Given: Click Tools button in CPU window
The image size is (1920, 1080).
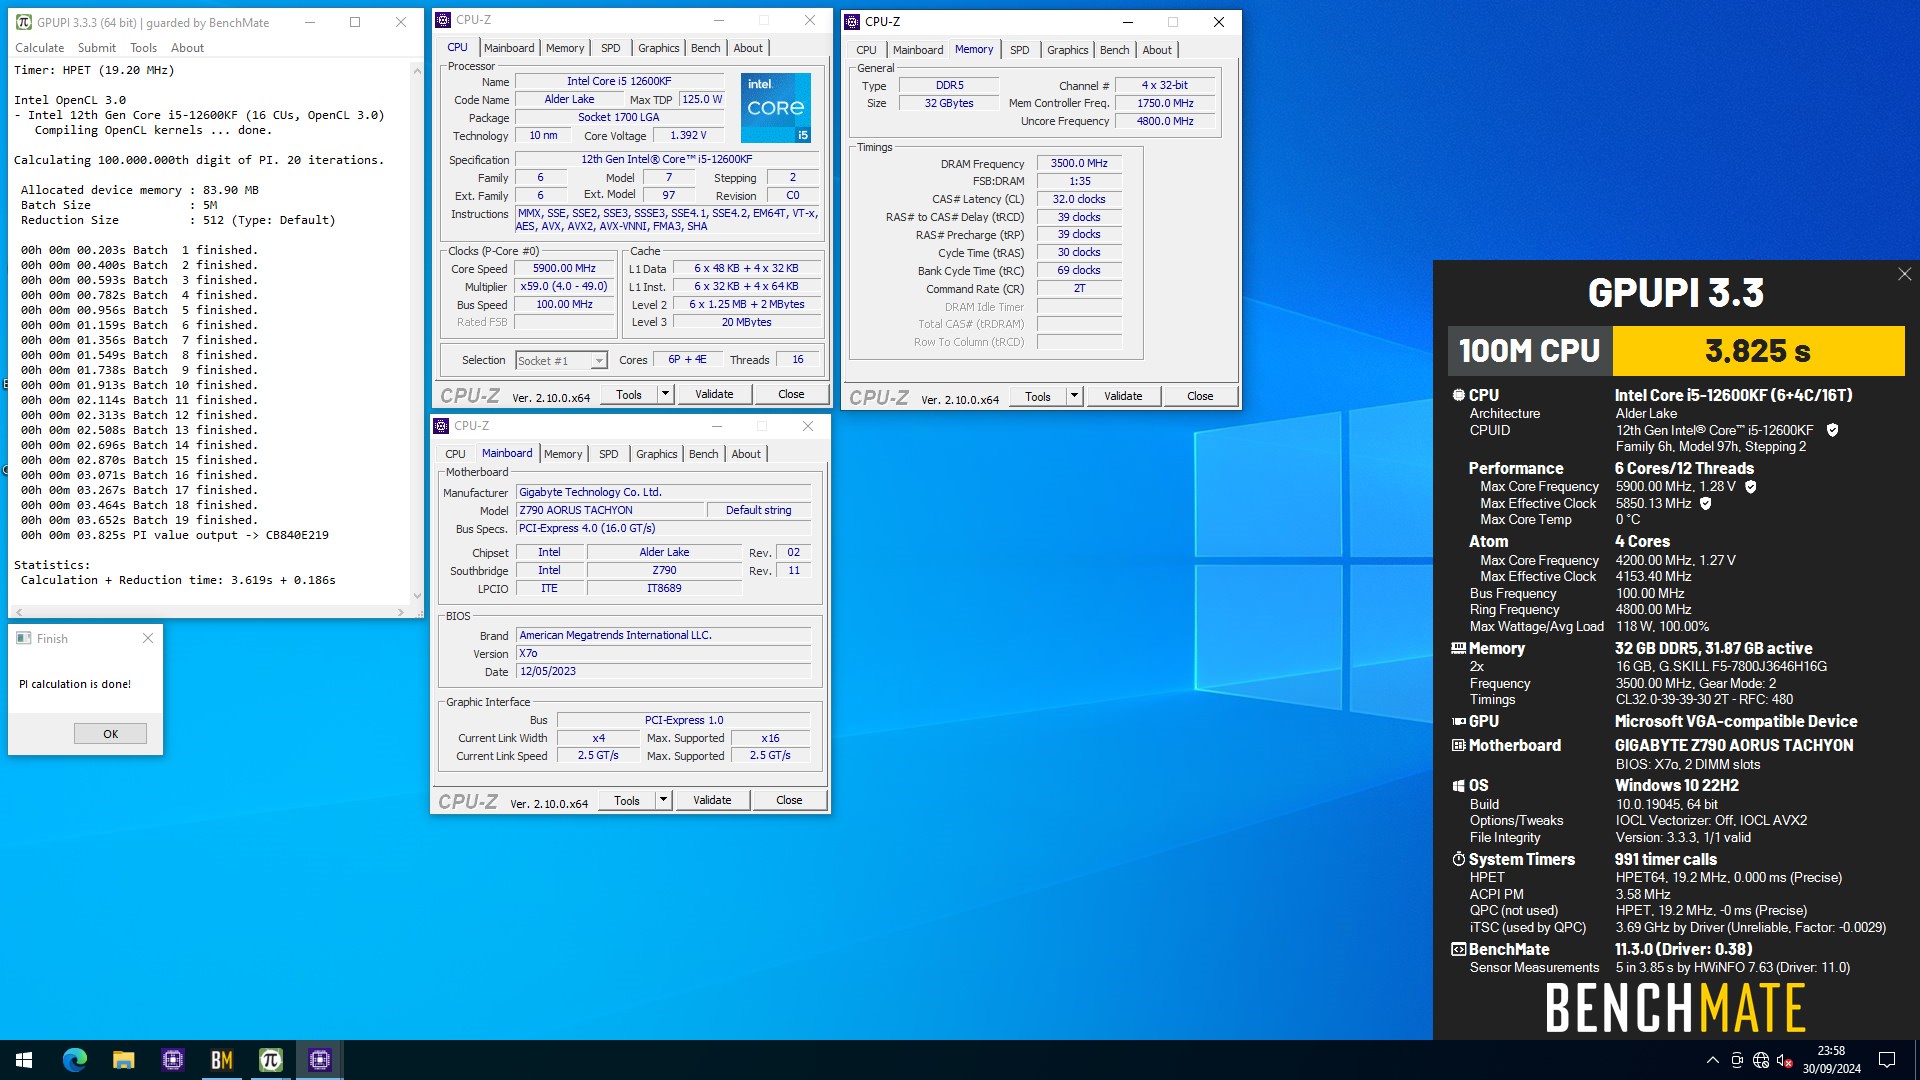Looking at the screenshot, I should click(629, 395).
